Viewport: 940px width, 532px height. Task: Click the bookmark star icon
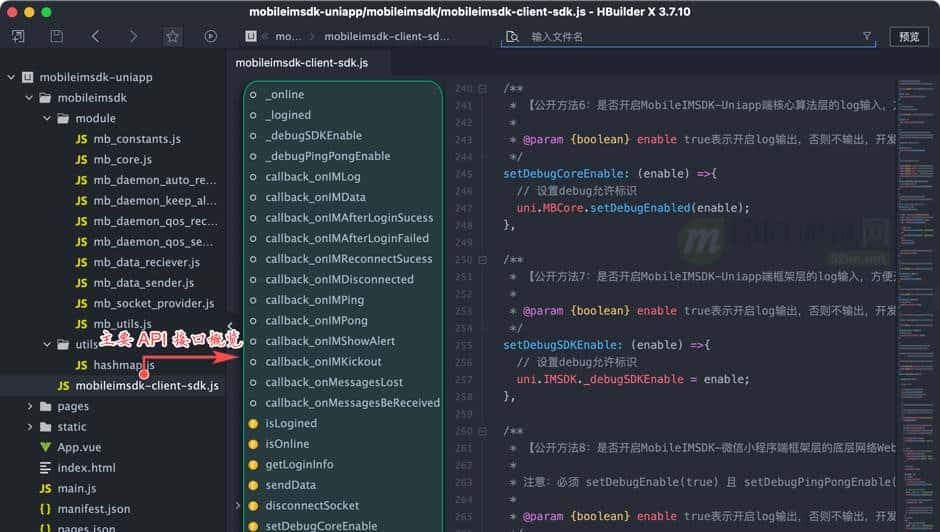pyautogui.click(x=172, y=37)
